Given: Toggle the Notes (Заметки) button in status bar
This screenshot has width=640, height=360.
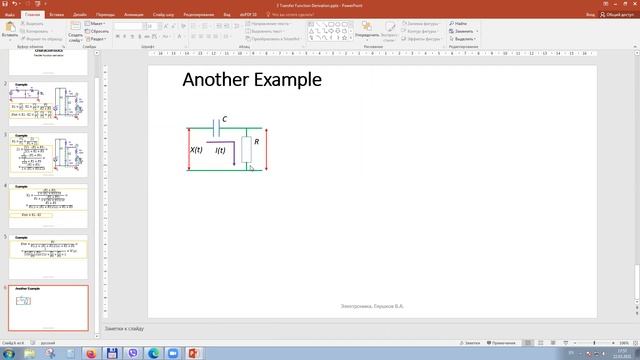Looking at the screenshot, I should pos(469,343).
